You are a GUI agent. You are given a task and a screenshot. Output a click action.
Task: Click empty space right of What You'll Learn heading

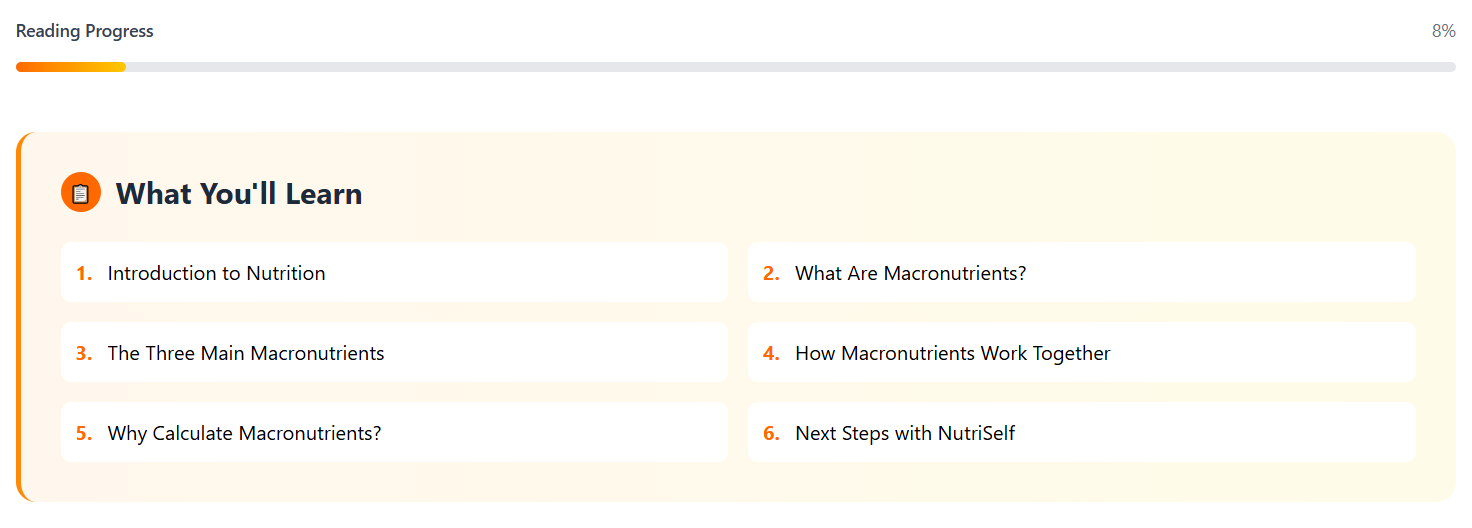pos(900,193)
